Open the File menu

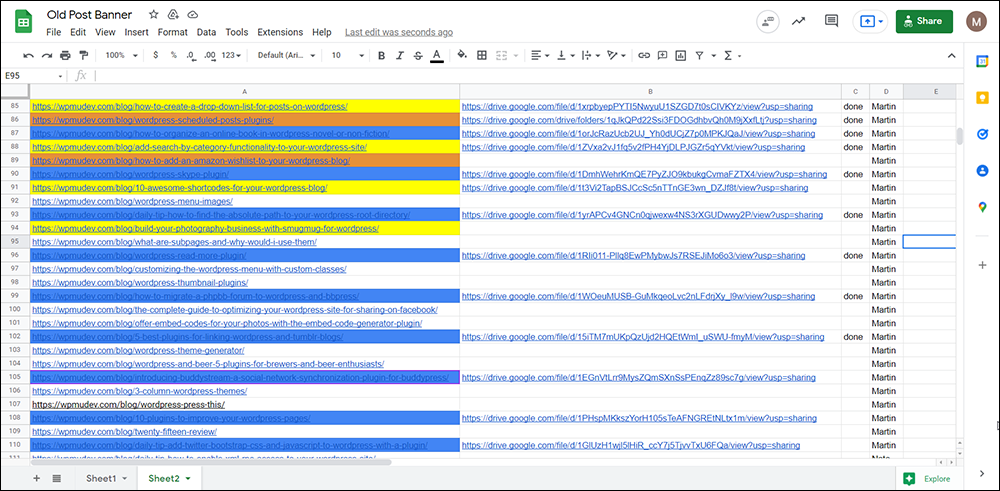[x=54, y=32]
